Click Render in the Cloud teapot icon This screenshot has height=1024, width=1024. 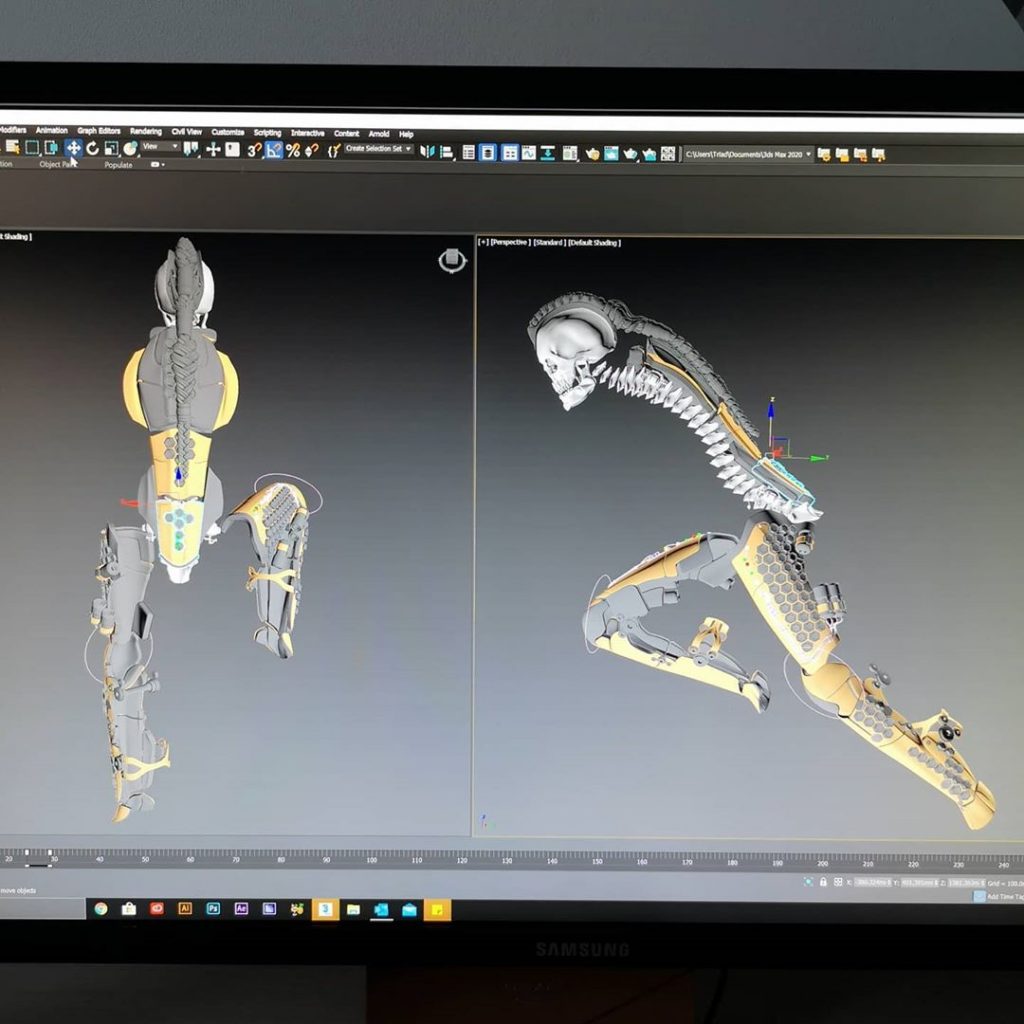[x=649, y=154]
